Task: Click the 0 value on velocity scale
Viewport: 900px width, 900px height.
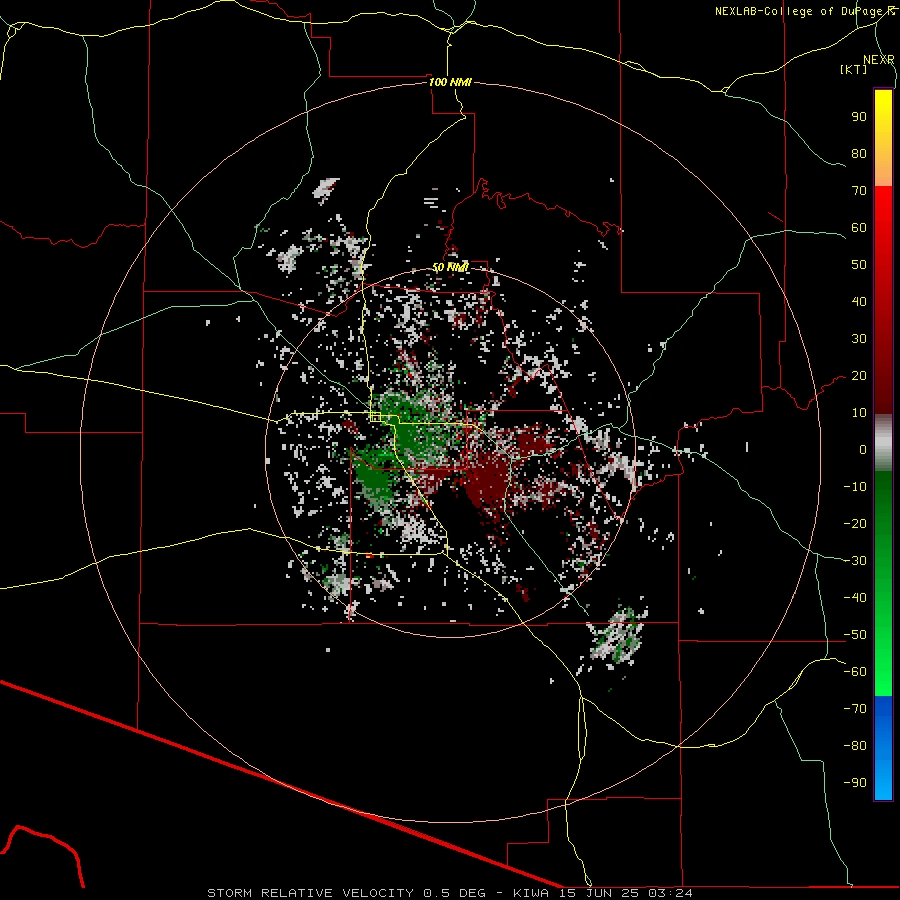Action: point(863,450)
